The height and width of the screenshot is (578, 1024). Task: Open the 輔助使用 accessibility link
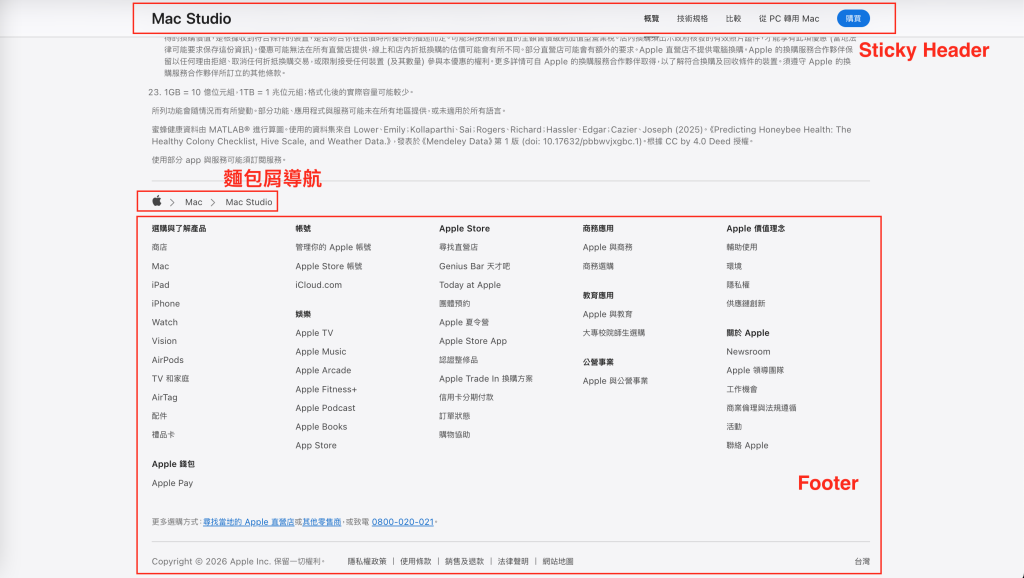point(742,247)
